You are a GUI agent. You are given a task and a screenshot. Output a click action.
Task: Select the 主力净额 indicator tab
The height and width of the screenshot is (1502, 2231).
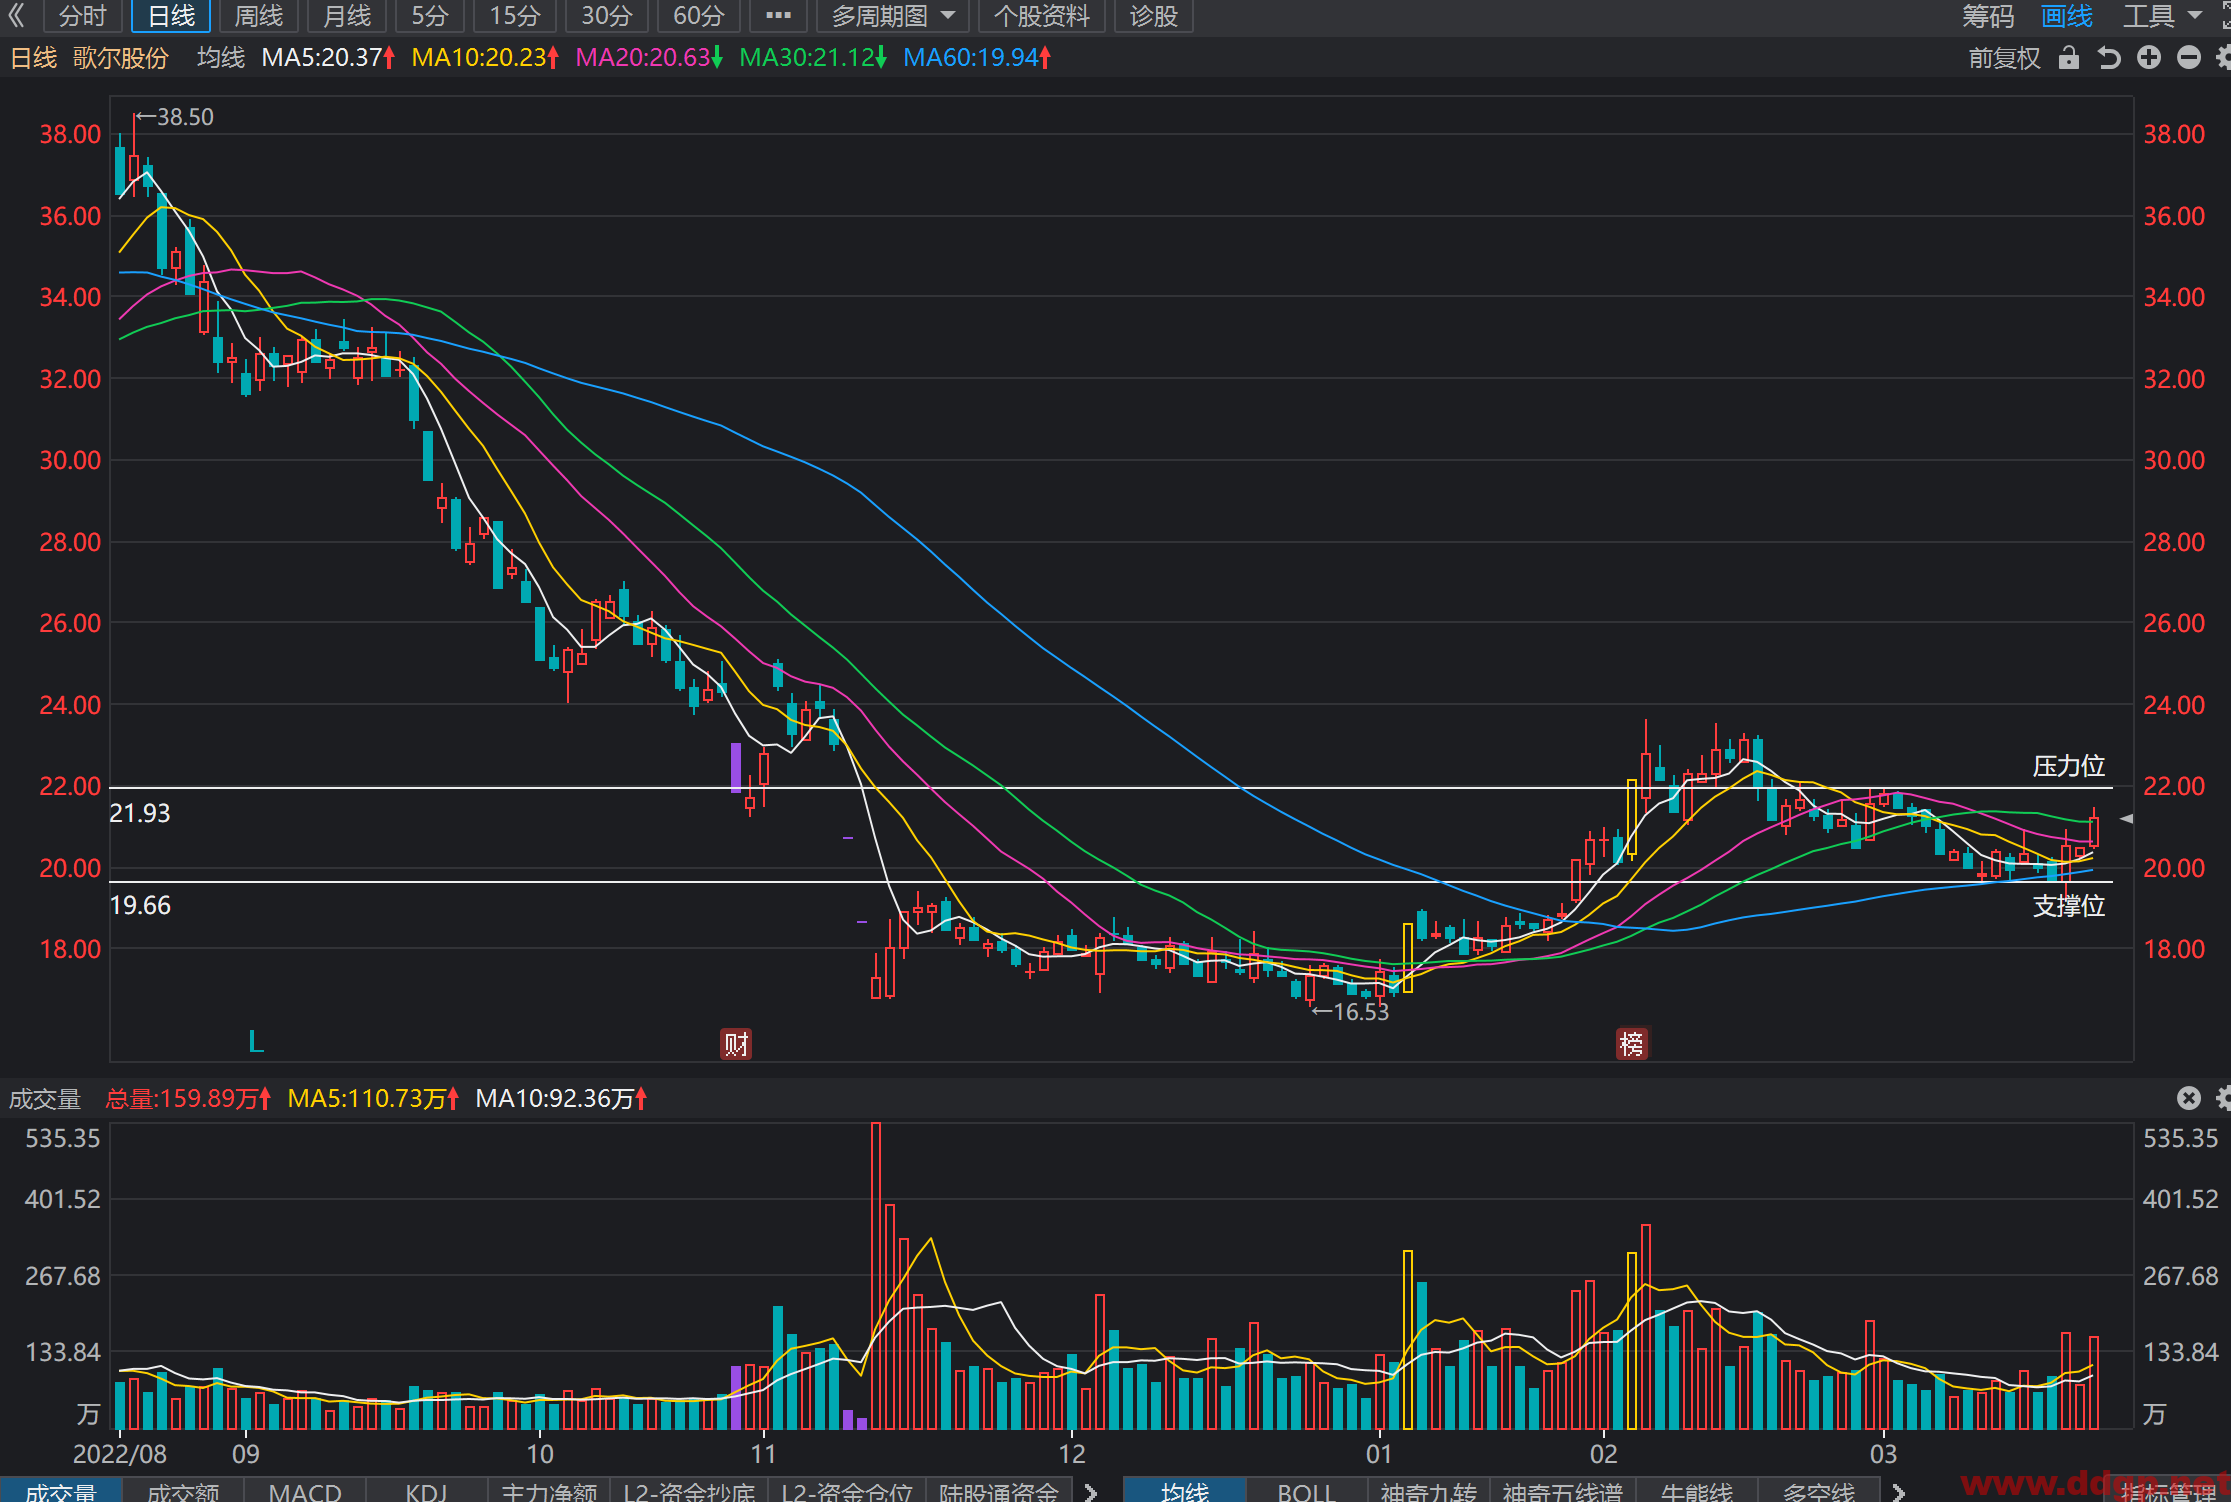click(x=549, y=1490)
